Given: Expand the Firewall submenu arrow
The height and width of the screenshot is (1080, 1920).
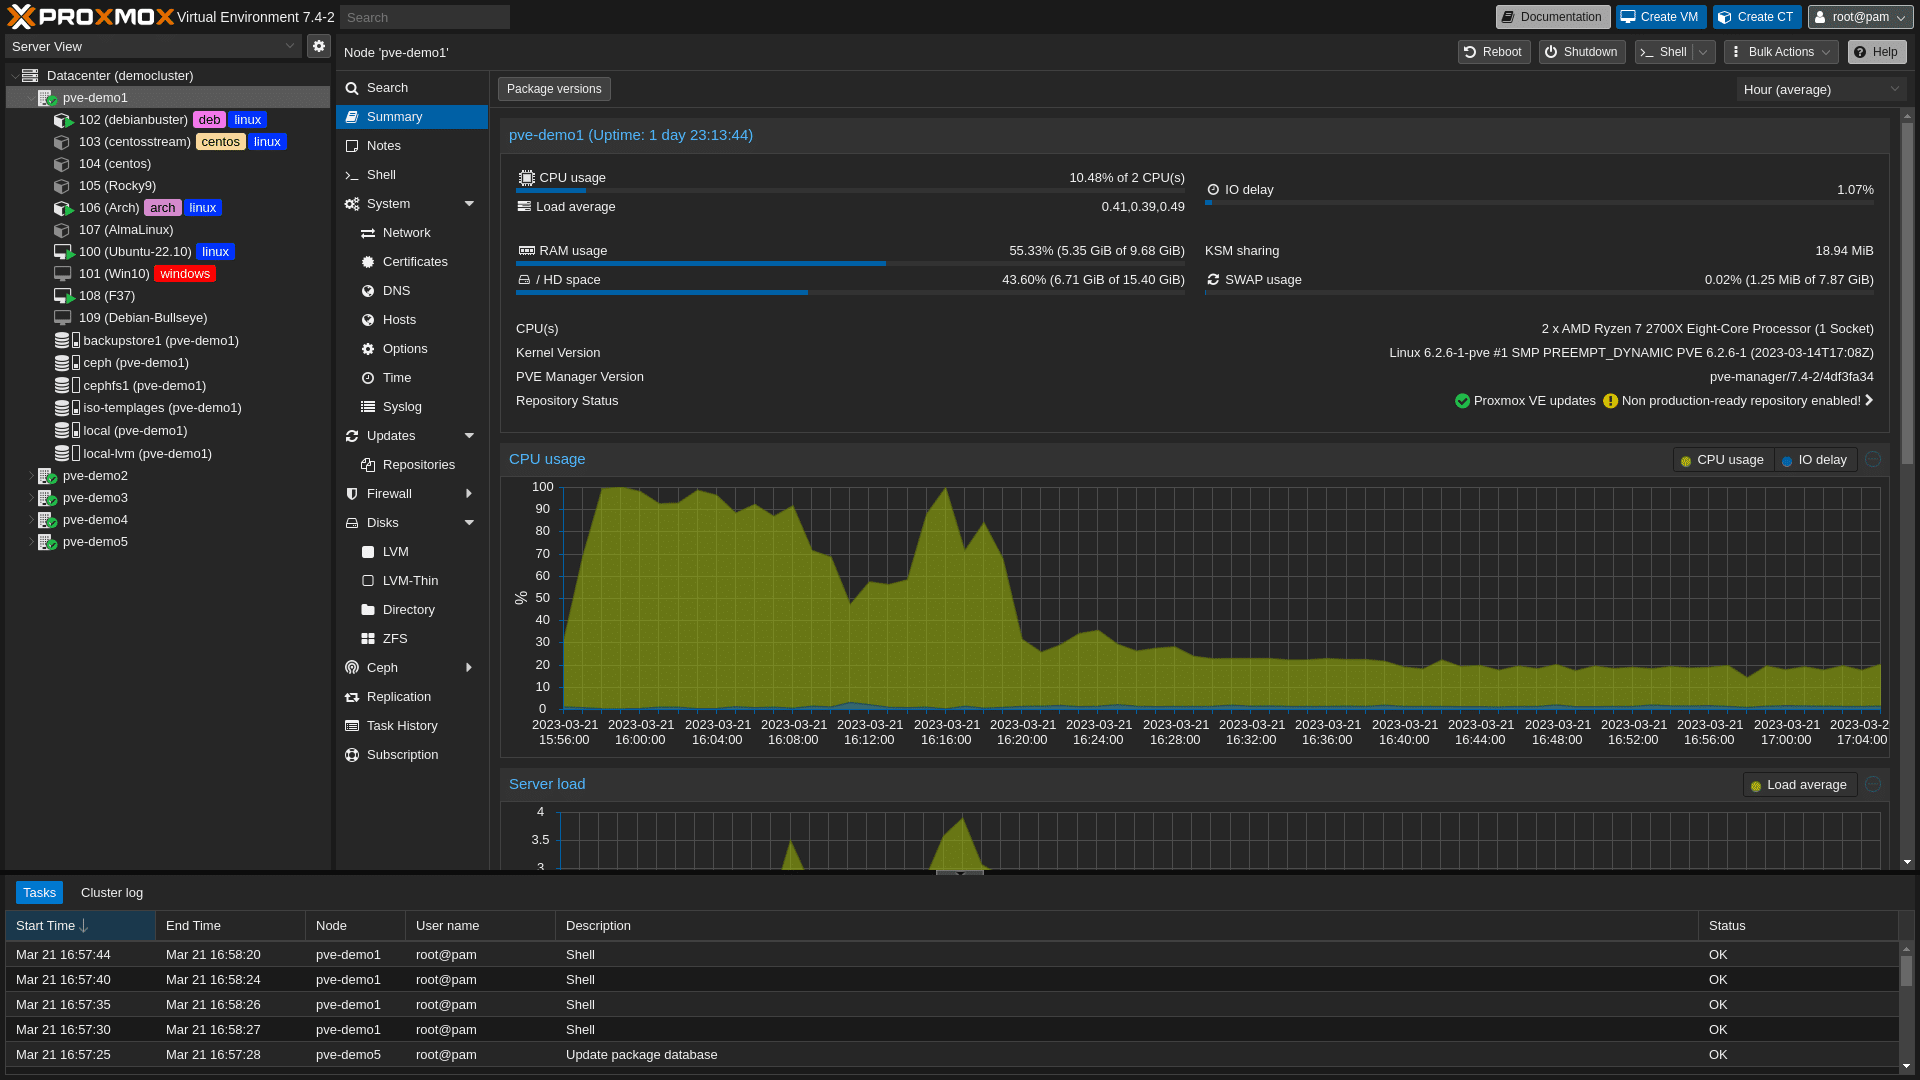Looking at the screenshot, I should pos(469,493).
